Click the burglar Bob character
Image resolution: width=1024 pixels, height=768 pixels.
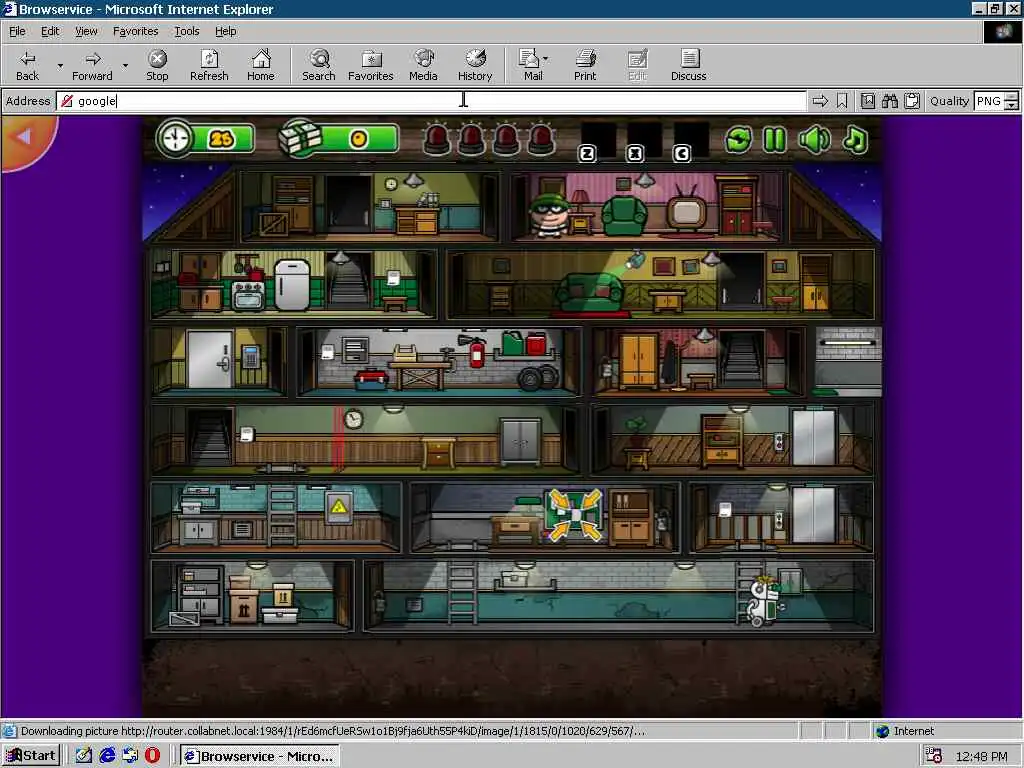(x=549, y=214)
